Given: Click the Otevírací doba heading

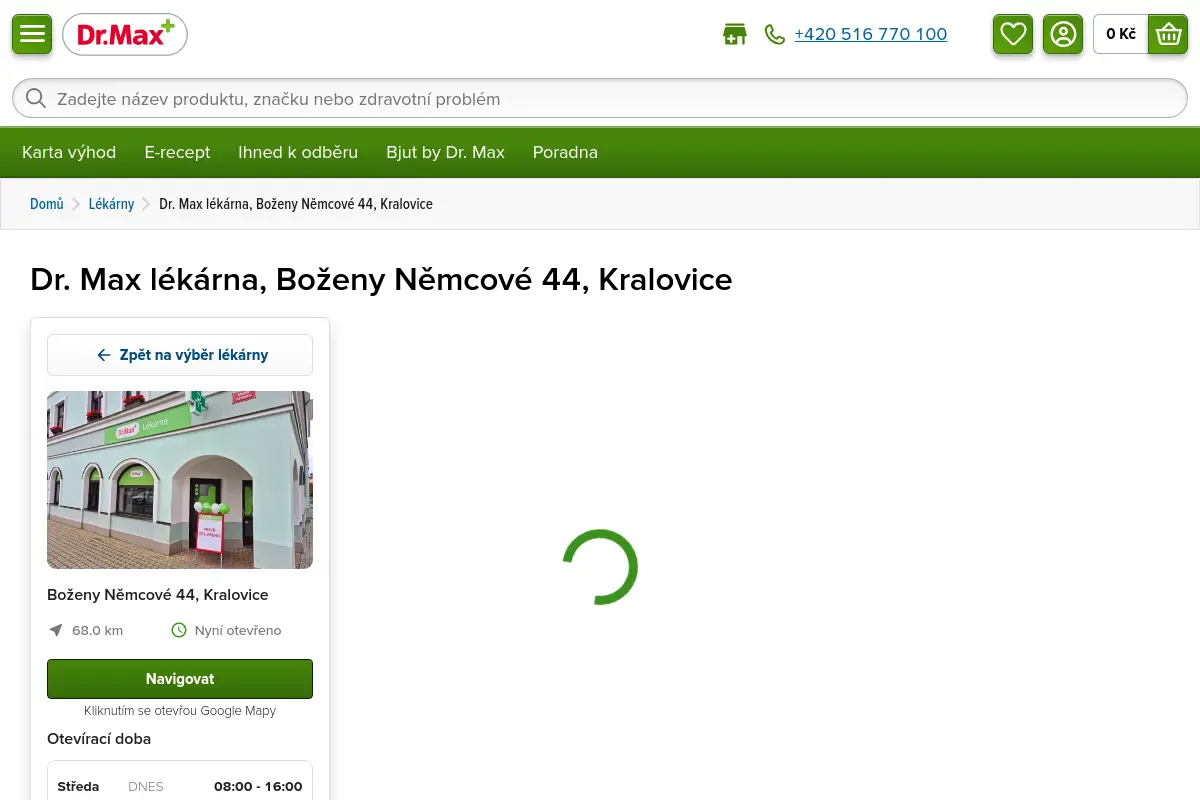Looking at the screenshot, I should [99, 739].
